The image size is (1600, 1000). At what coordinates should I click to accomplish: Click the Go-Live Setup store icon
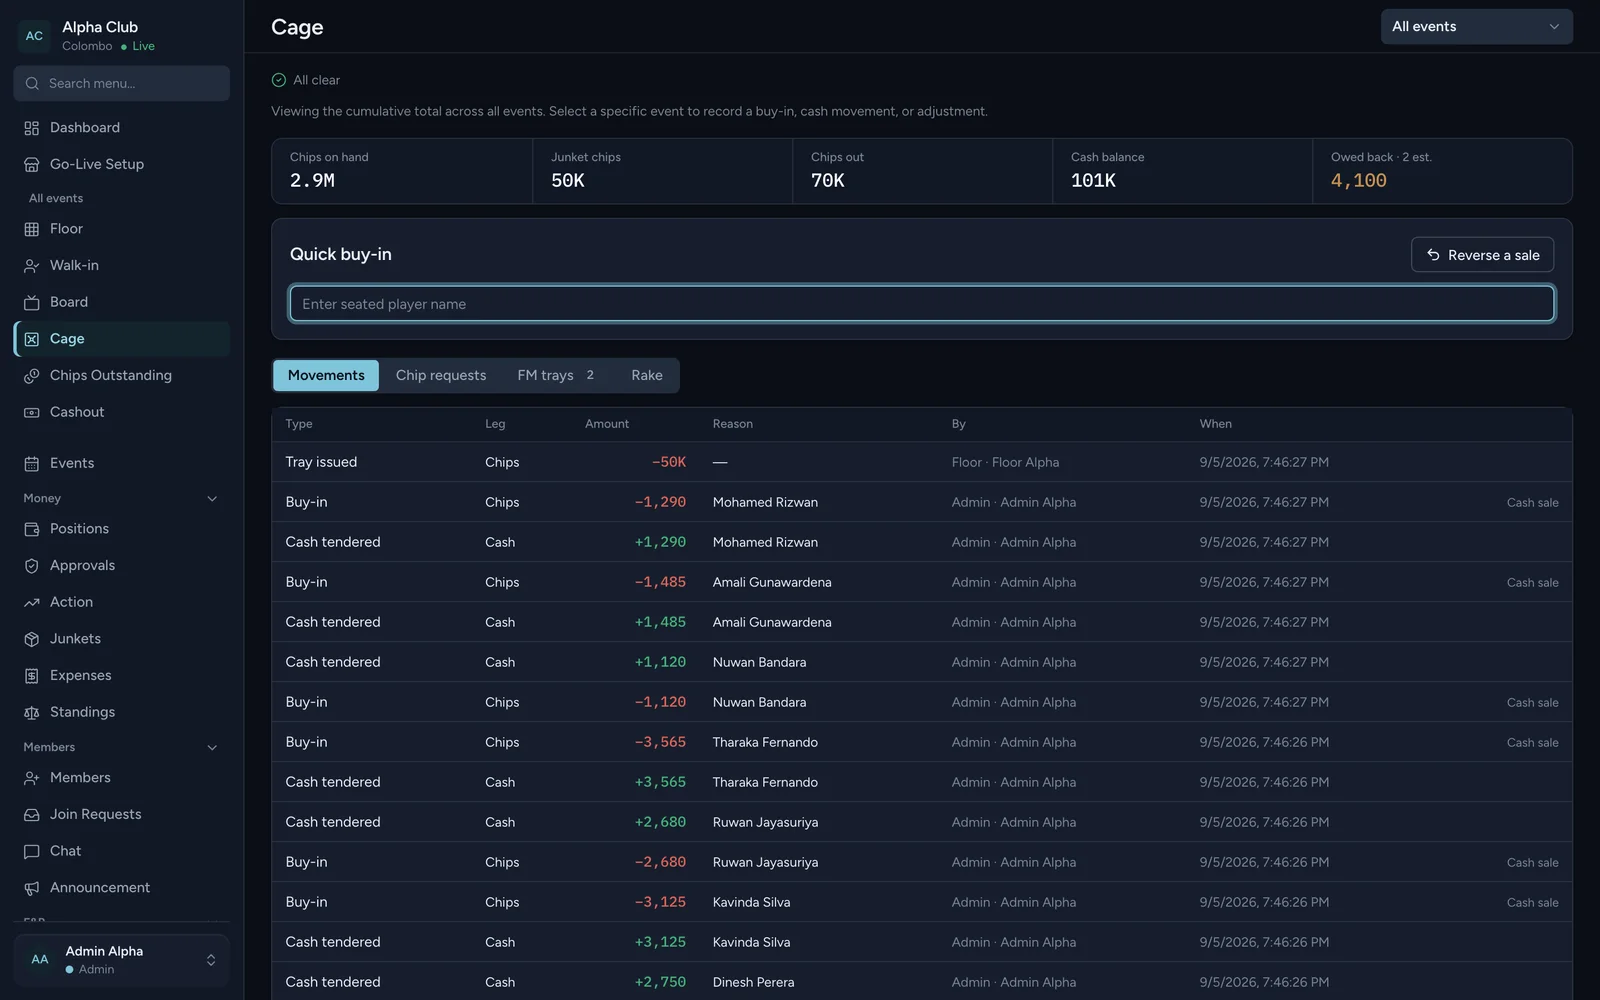(31, 165)
